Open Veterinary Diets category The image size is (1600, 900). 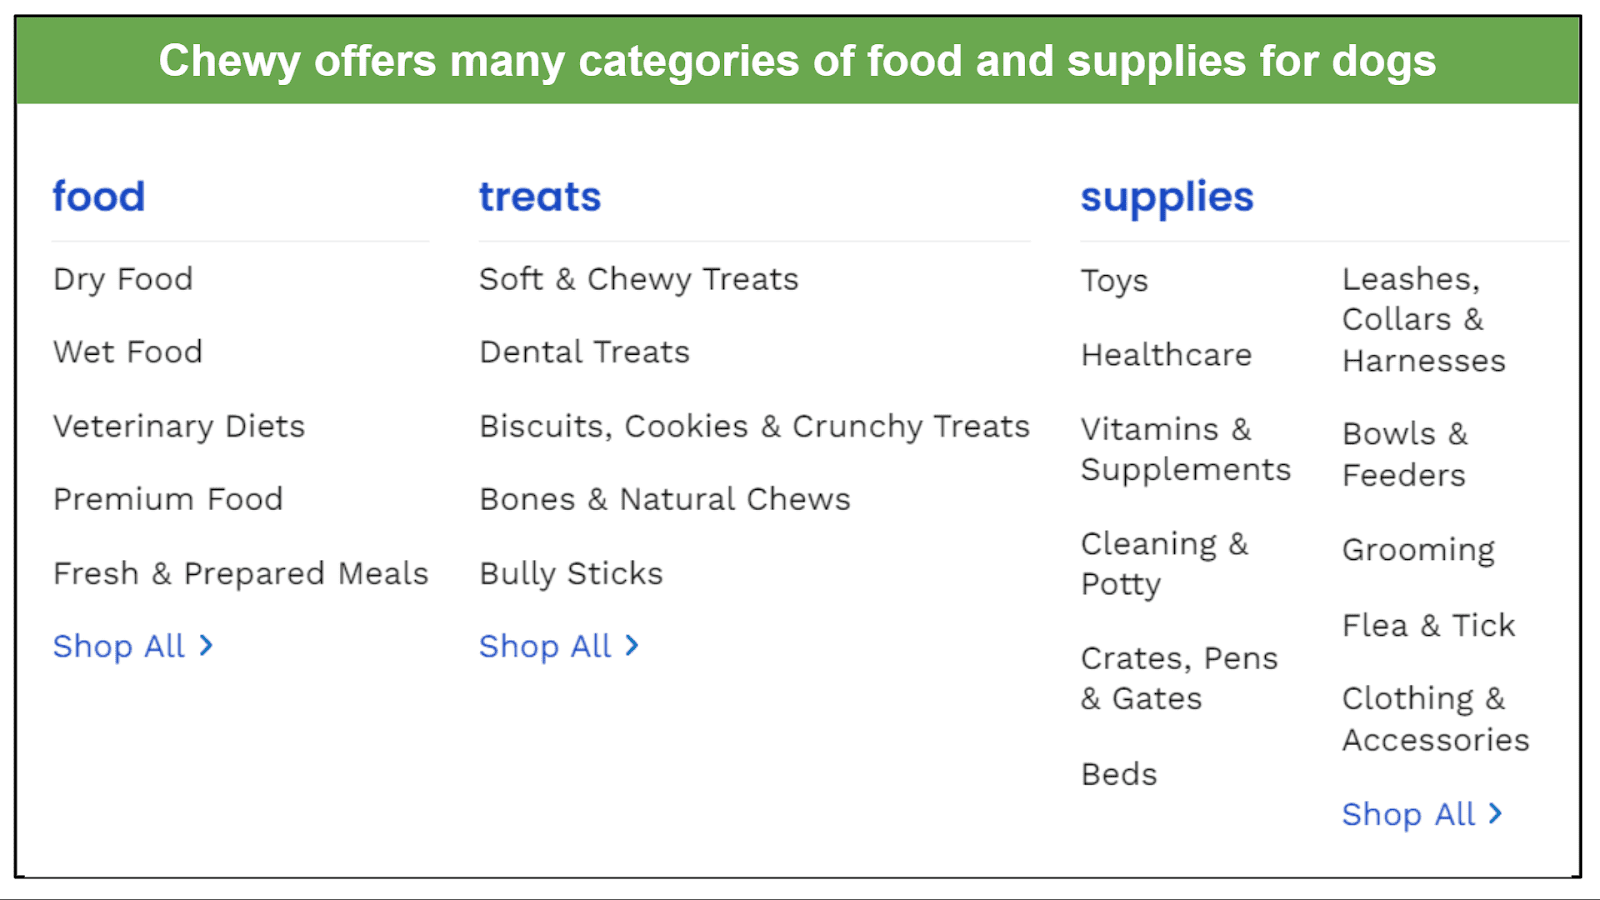click(x=179, y=426)
